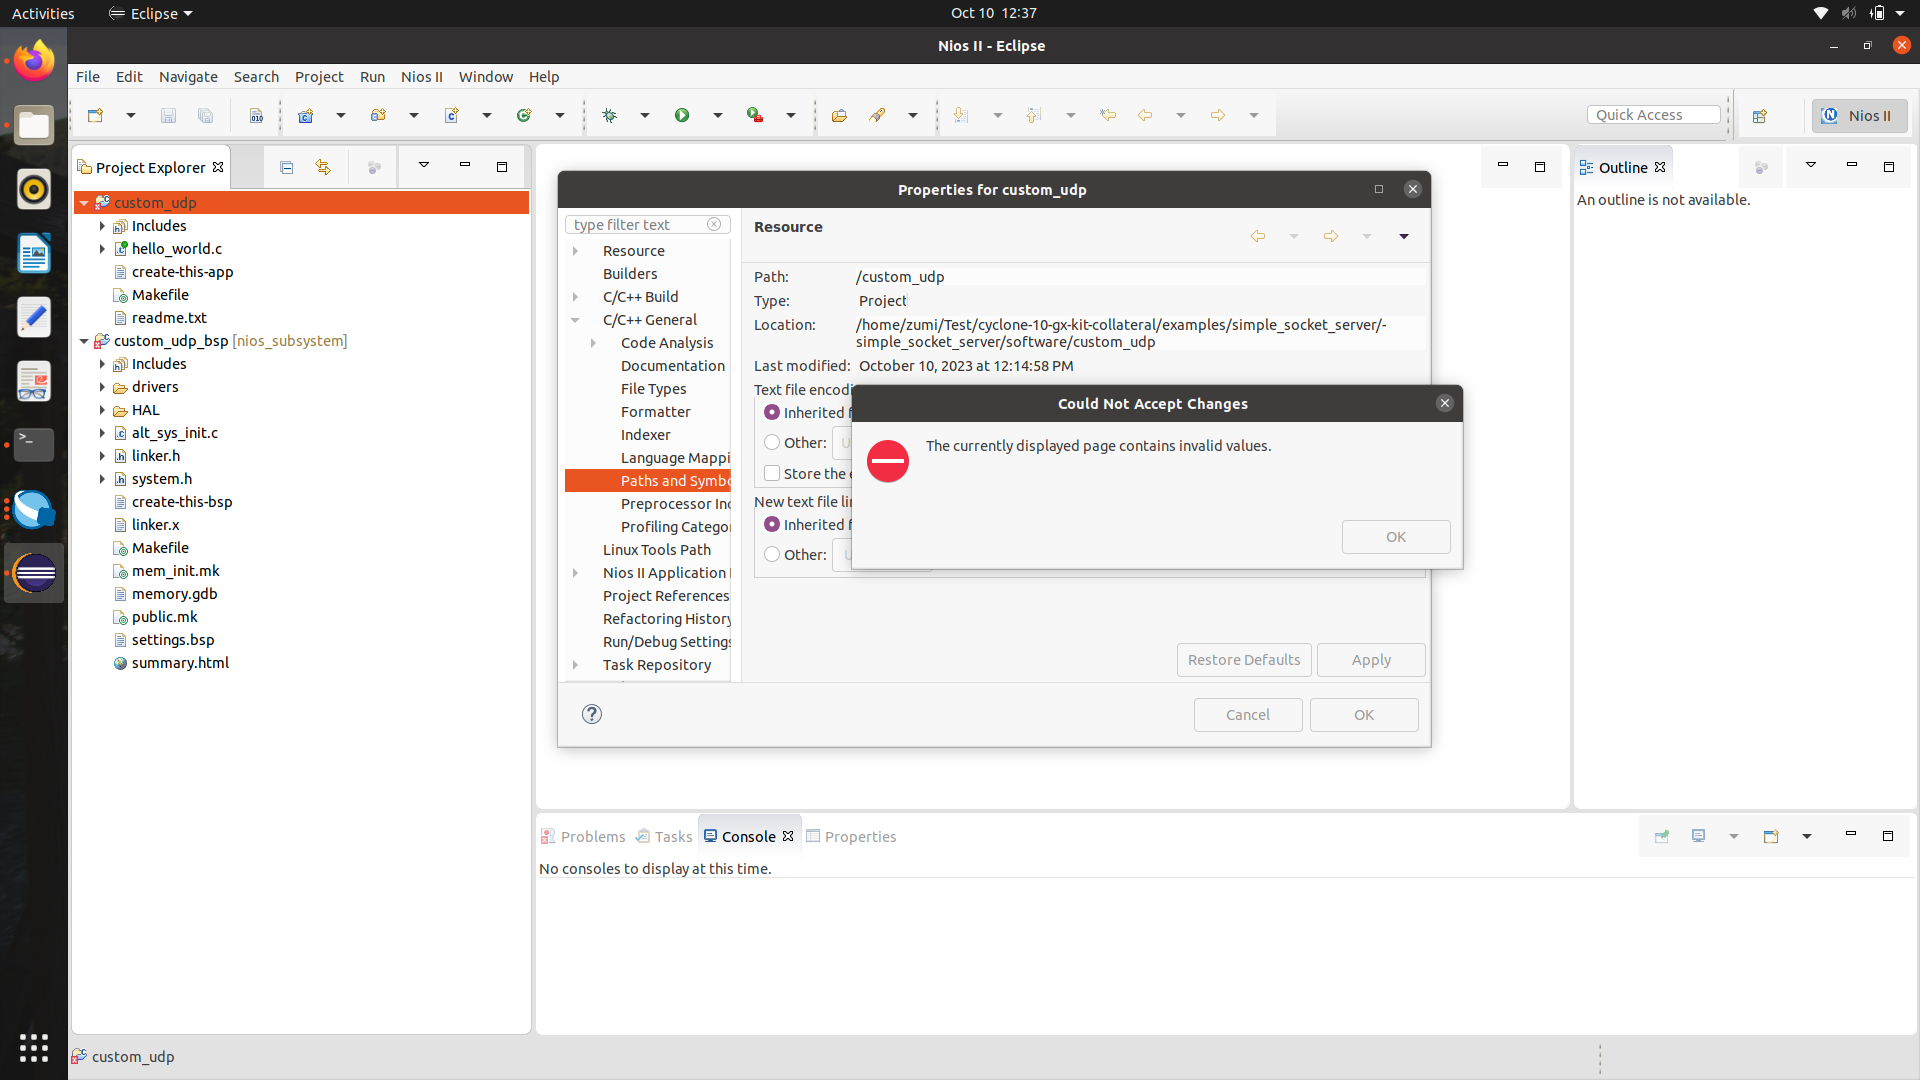
Task: Collapse All in Project Explorer
Action: pos(287,167)
